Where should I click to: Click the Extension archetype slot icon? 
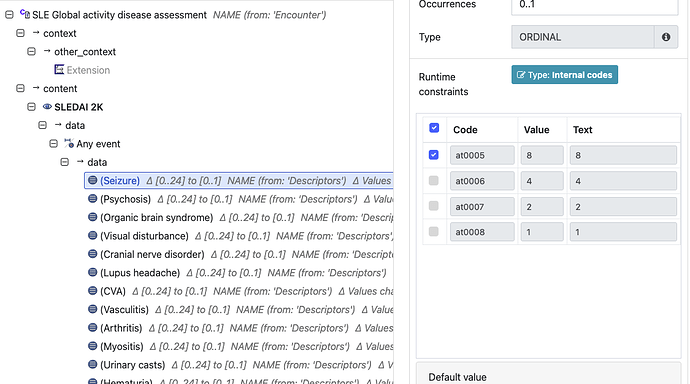coord(59,69)
